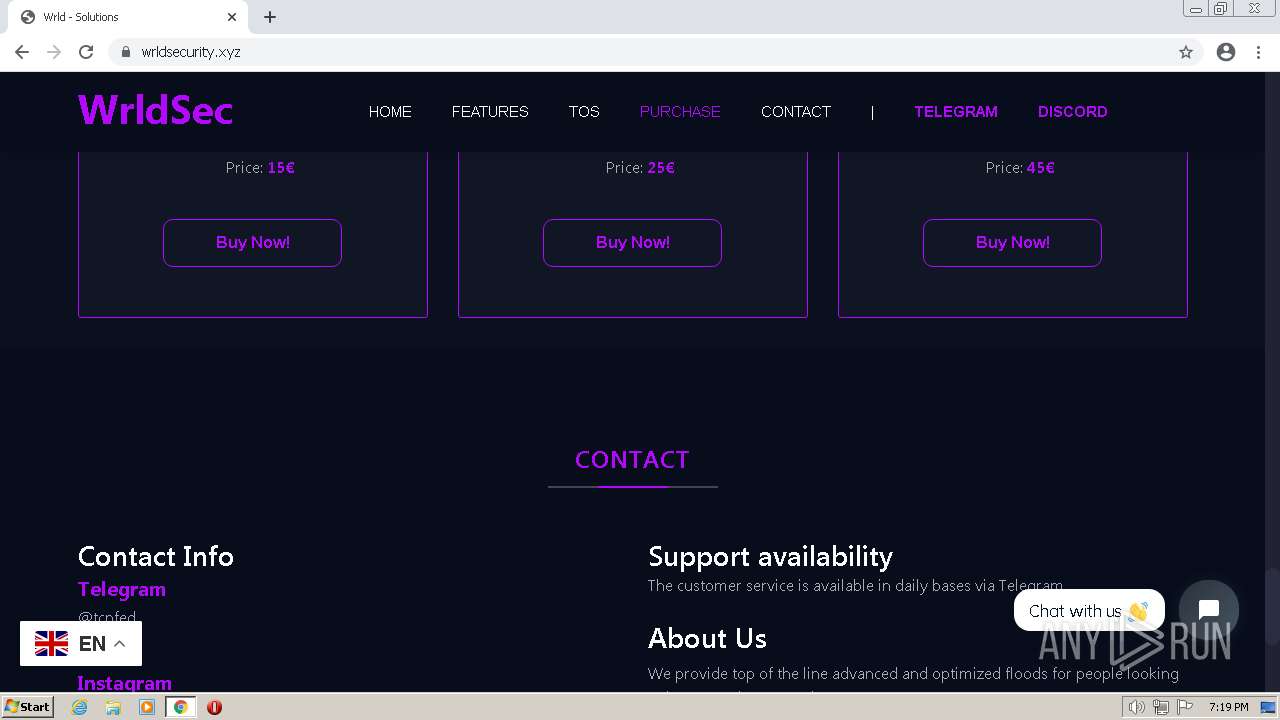
Task: Click the 7:19 PM clock
Action: point(1228,707)
